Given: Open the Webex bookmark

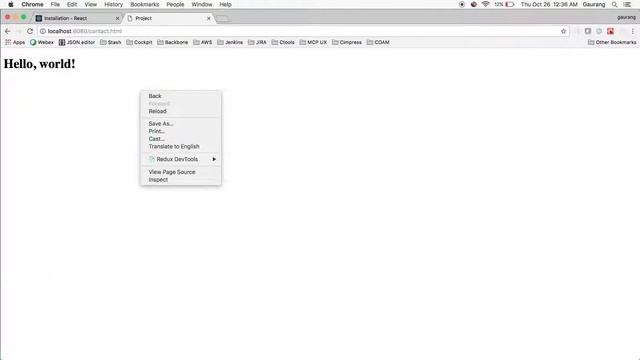Looking at the screenshot, I should [42, 42].
